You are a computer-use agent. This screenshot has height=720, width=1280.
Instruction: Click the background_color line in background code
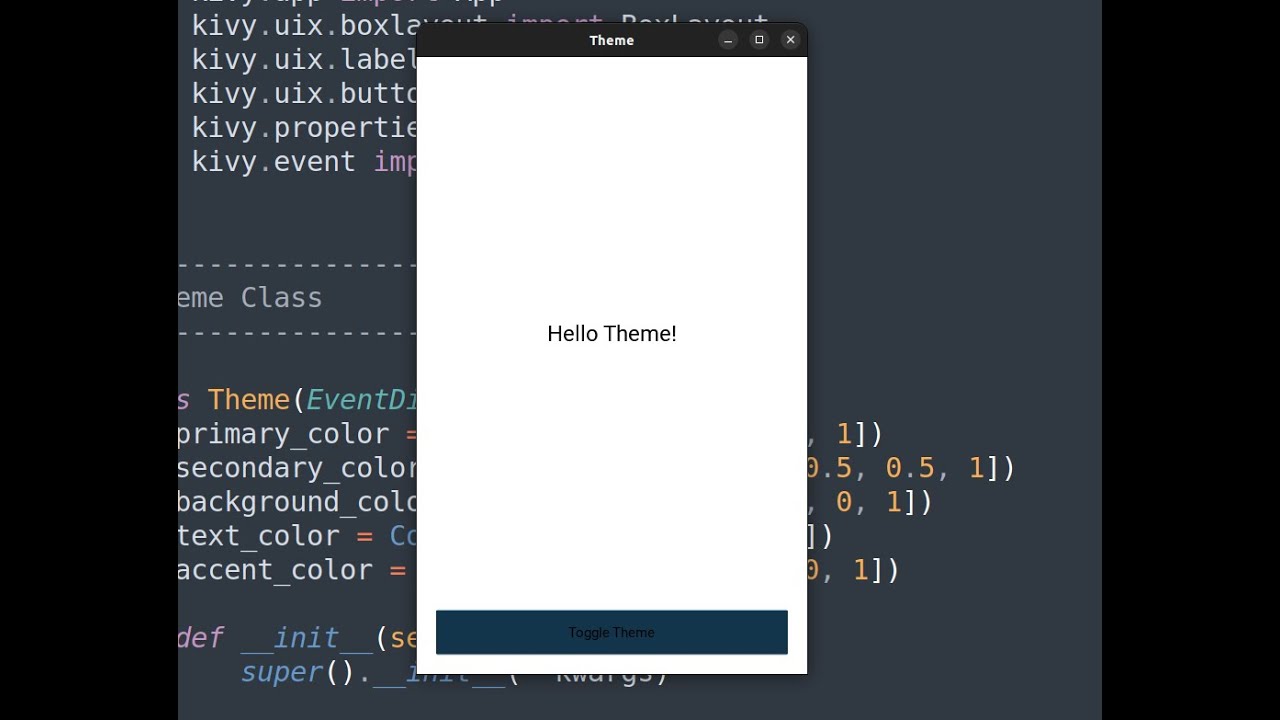(297, 502)
